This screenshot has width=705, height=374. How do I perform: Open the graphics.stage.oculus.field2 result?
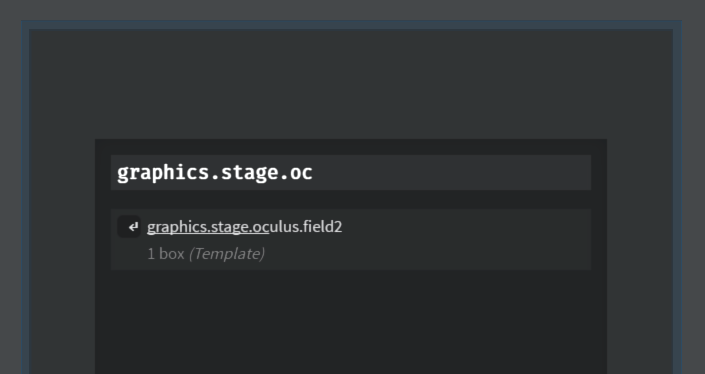click(351, 240)
